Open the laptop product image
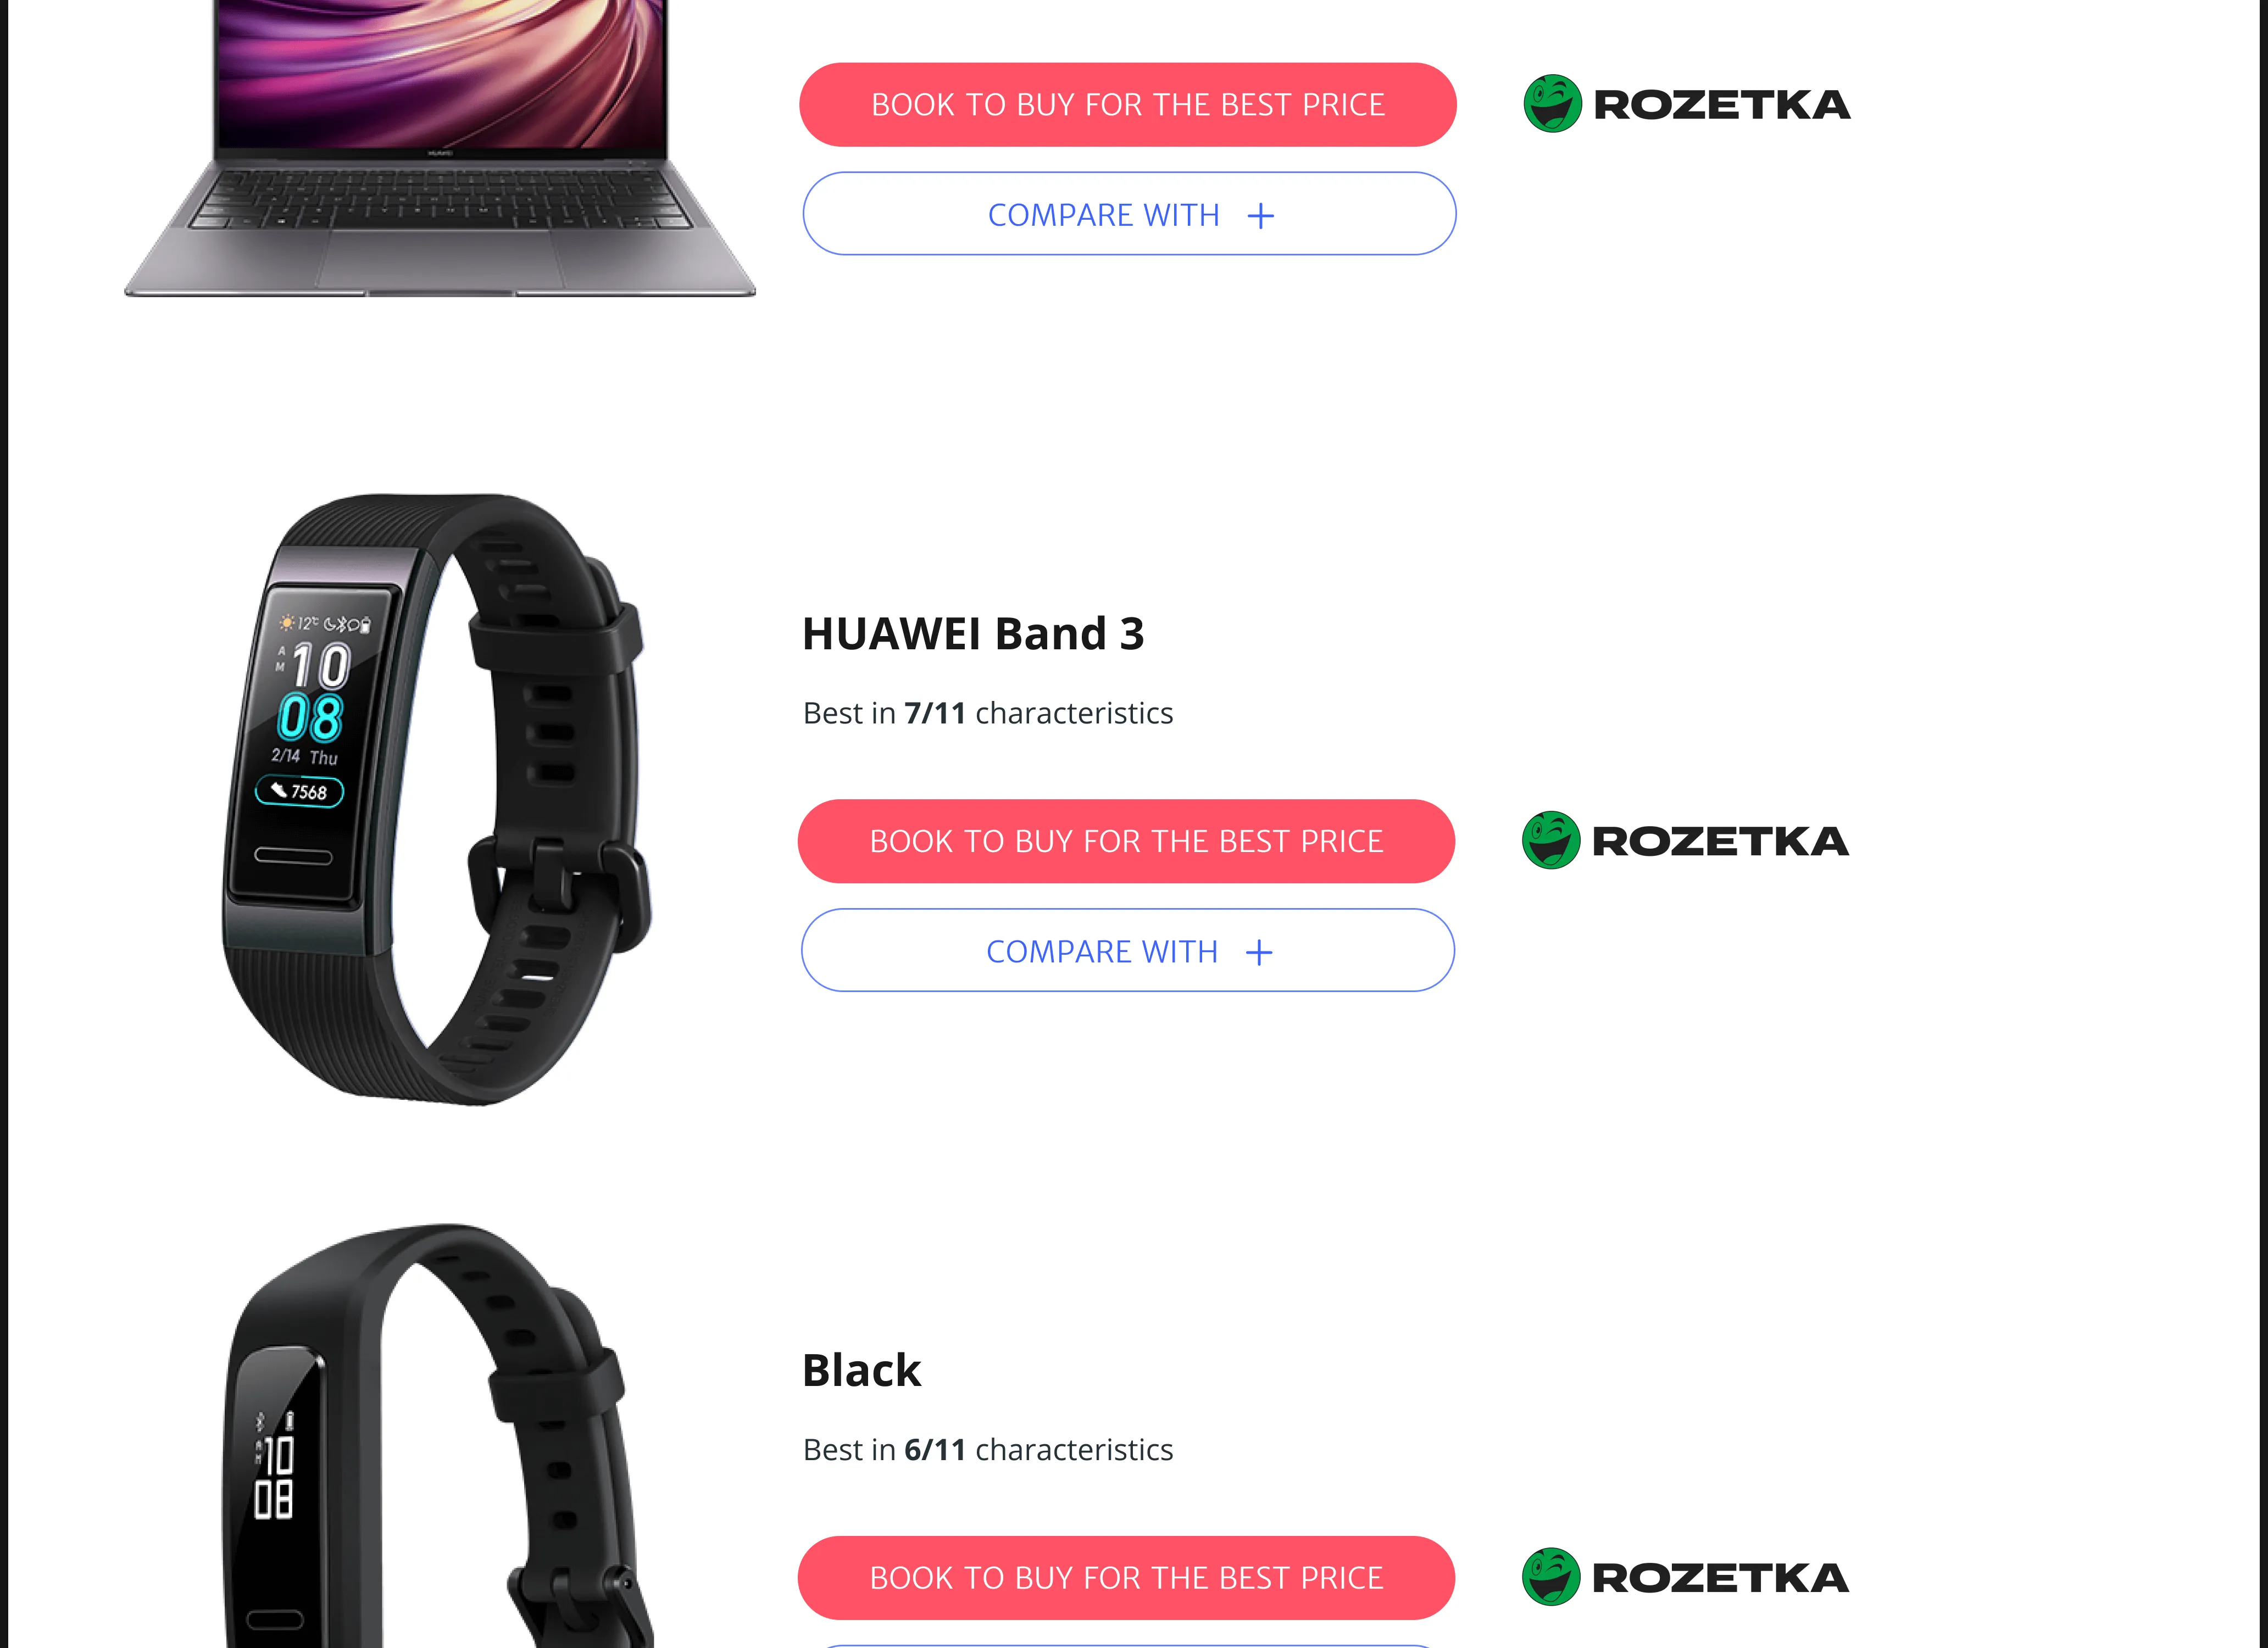This screenshot has width=2268, height=1648. (x=440, y=148)
